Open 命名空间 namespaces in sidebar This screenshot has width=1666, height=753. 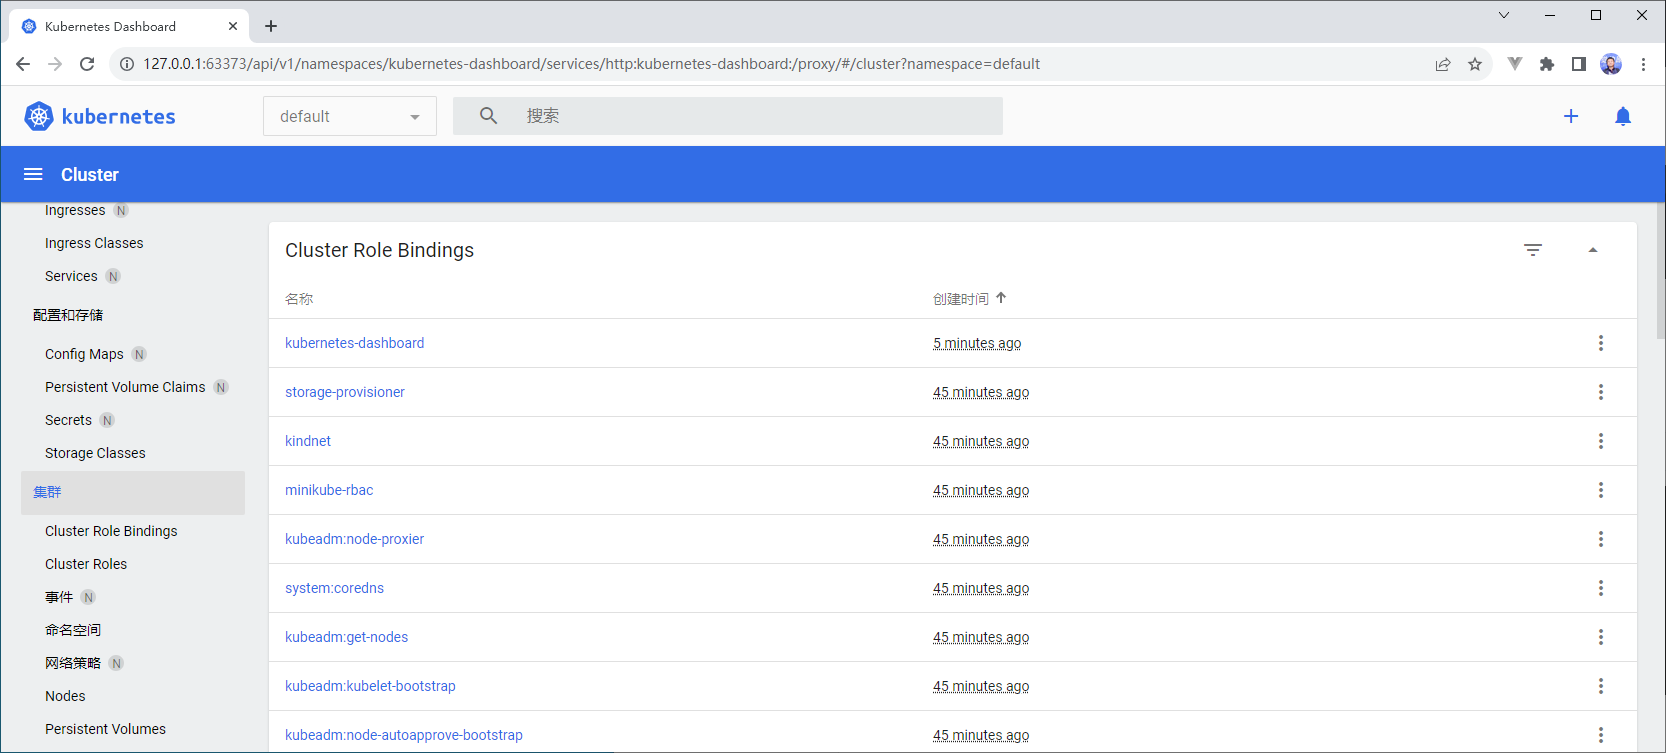[x=73, y=630]
